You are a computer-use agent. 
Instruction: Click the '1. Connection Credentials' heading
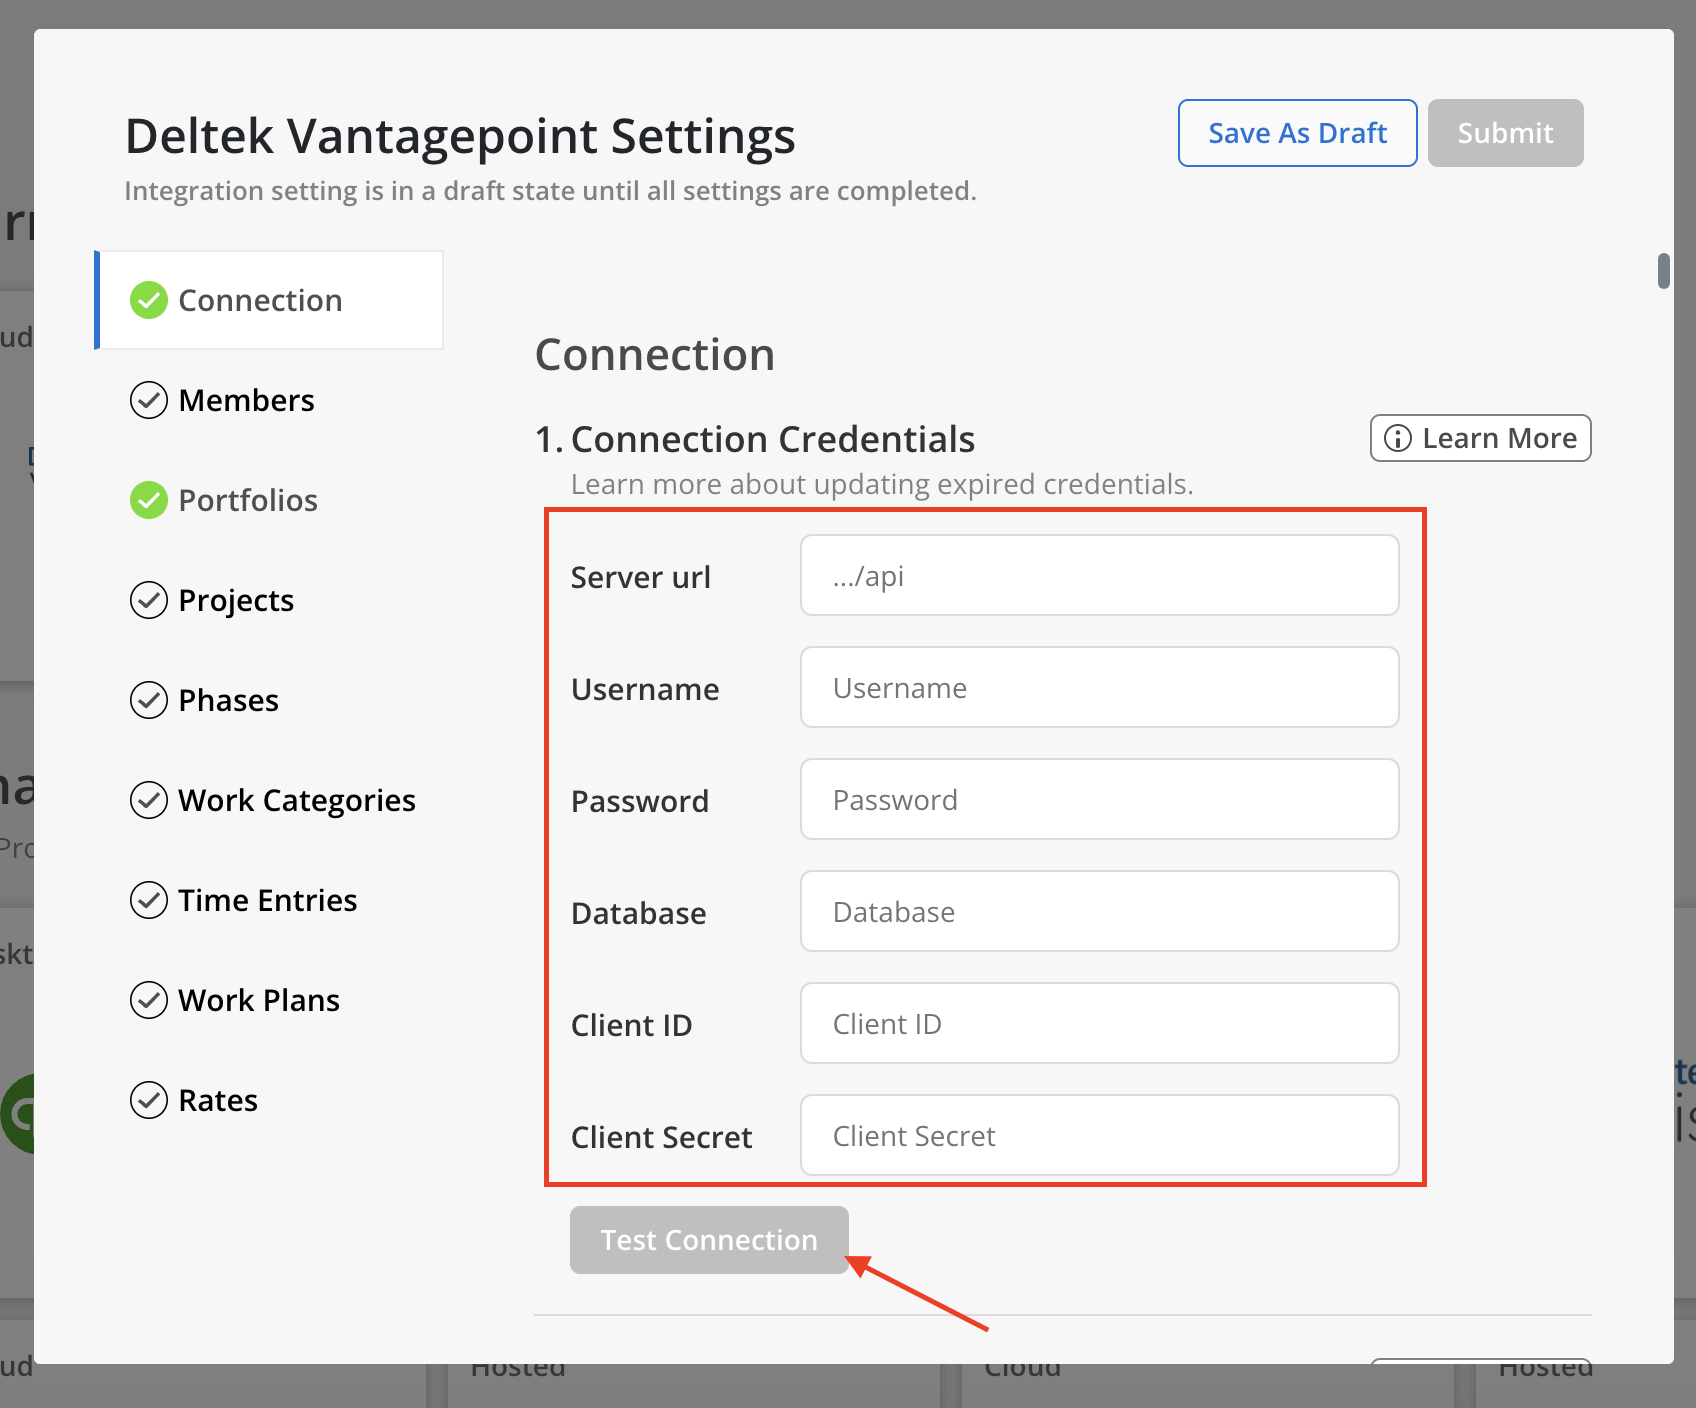coord(755,439)
